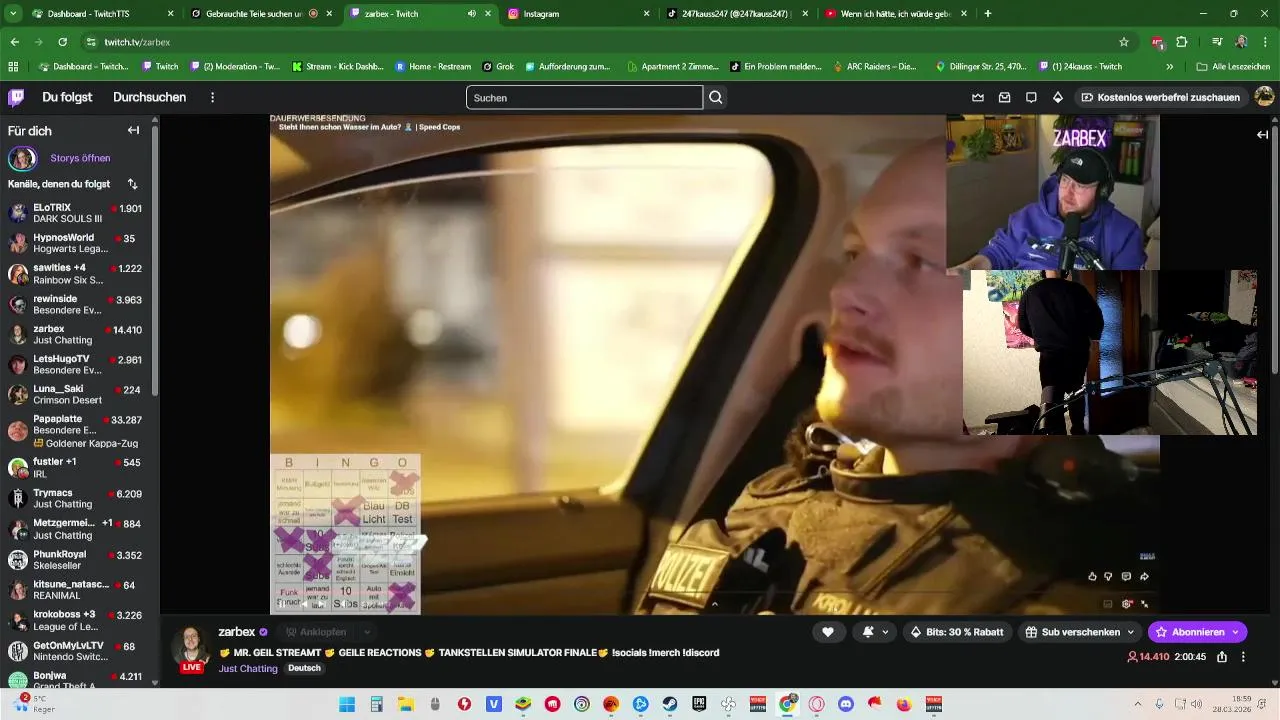Screen dimensions: 1280x720
Task: Click the Bits diamond icon in header
Action: [x=1058, y=97]
